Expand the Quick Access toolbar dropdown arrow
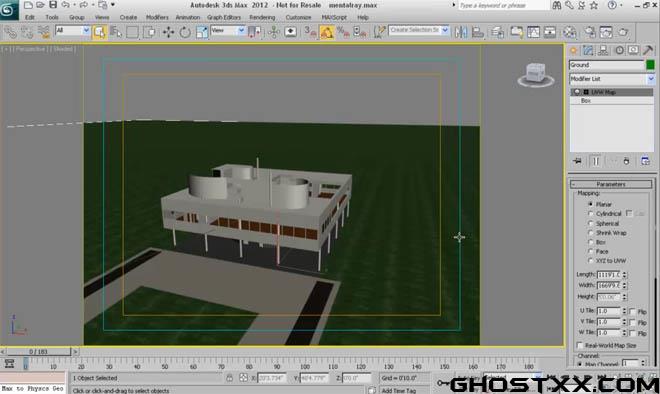The image size is (660, 394). (x=113, y=5)
